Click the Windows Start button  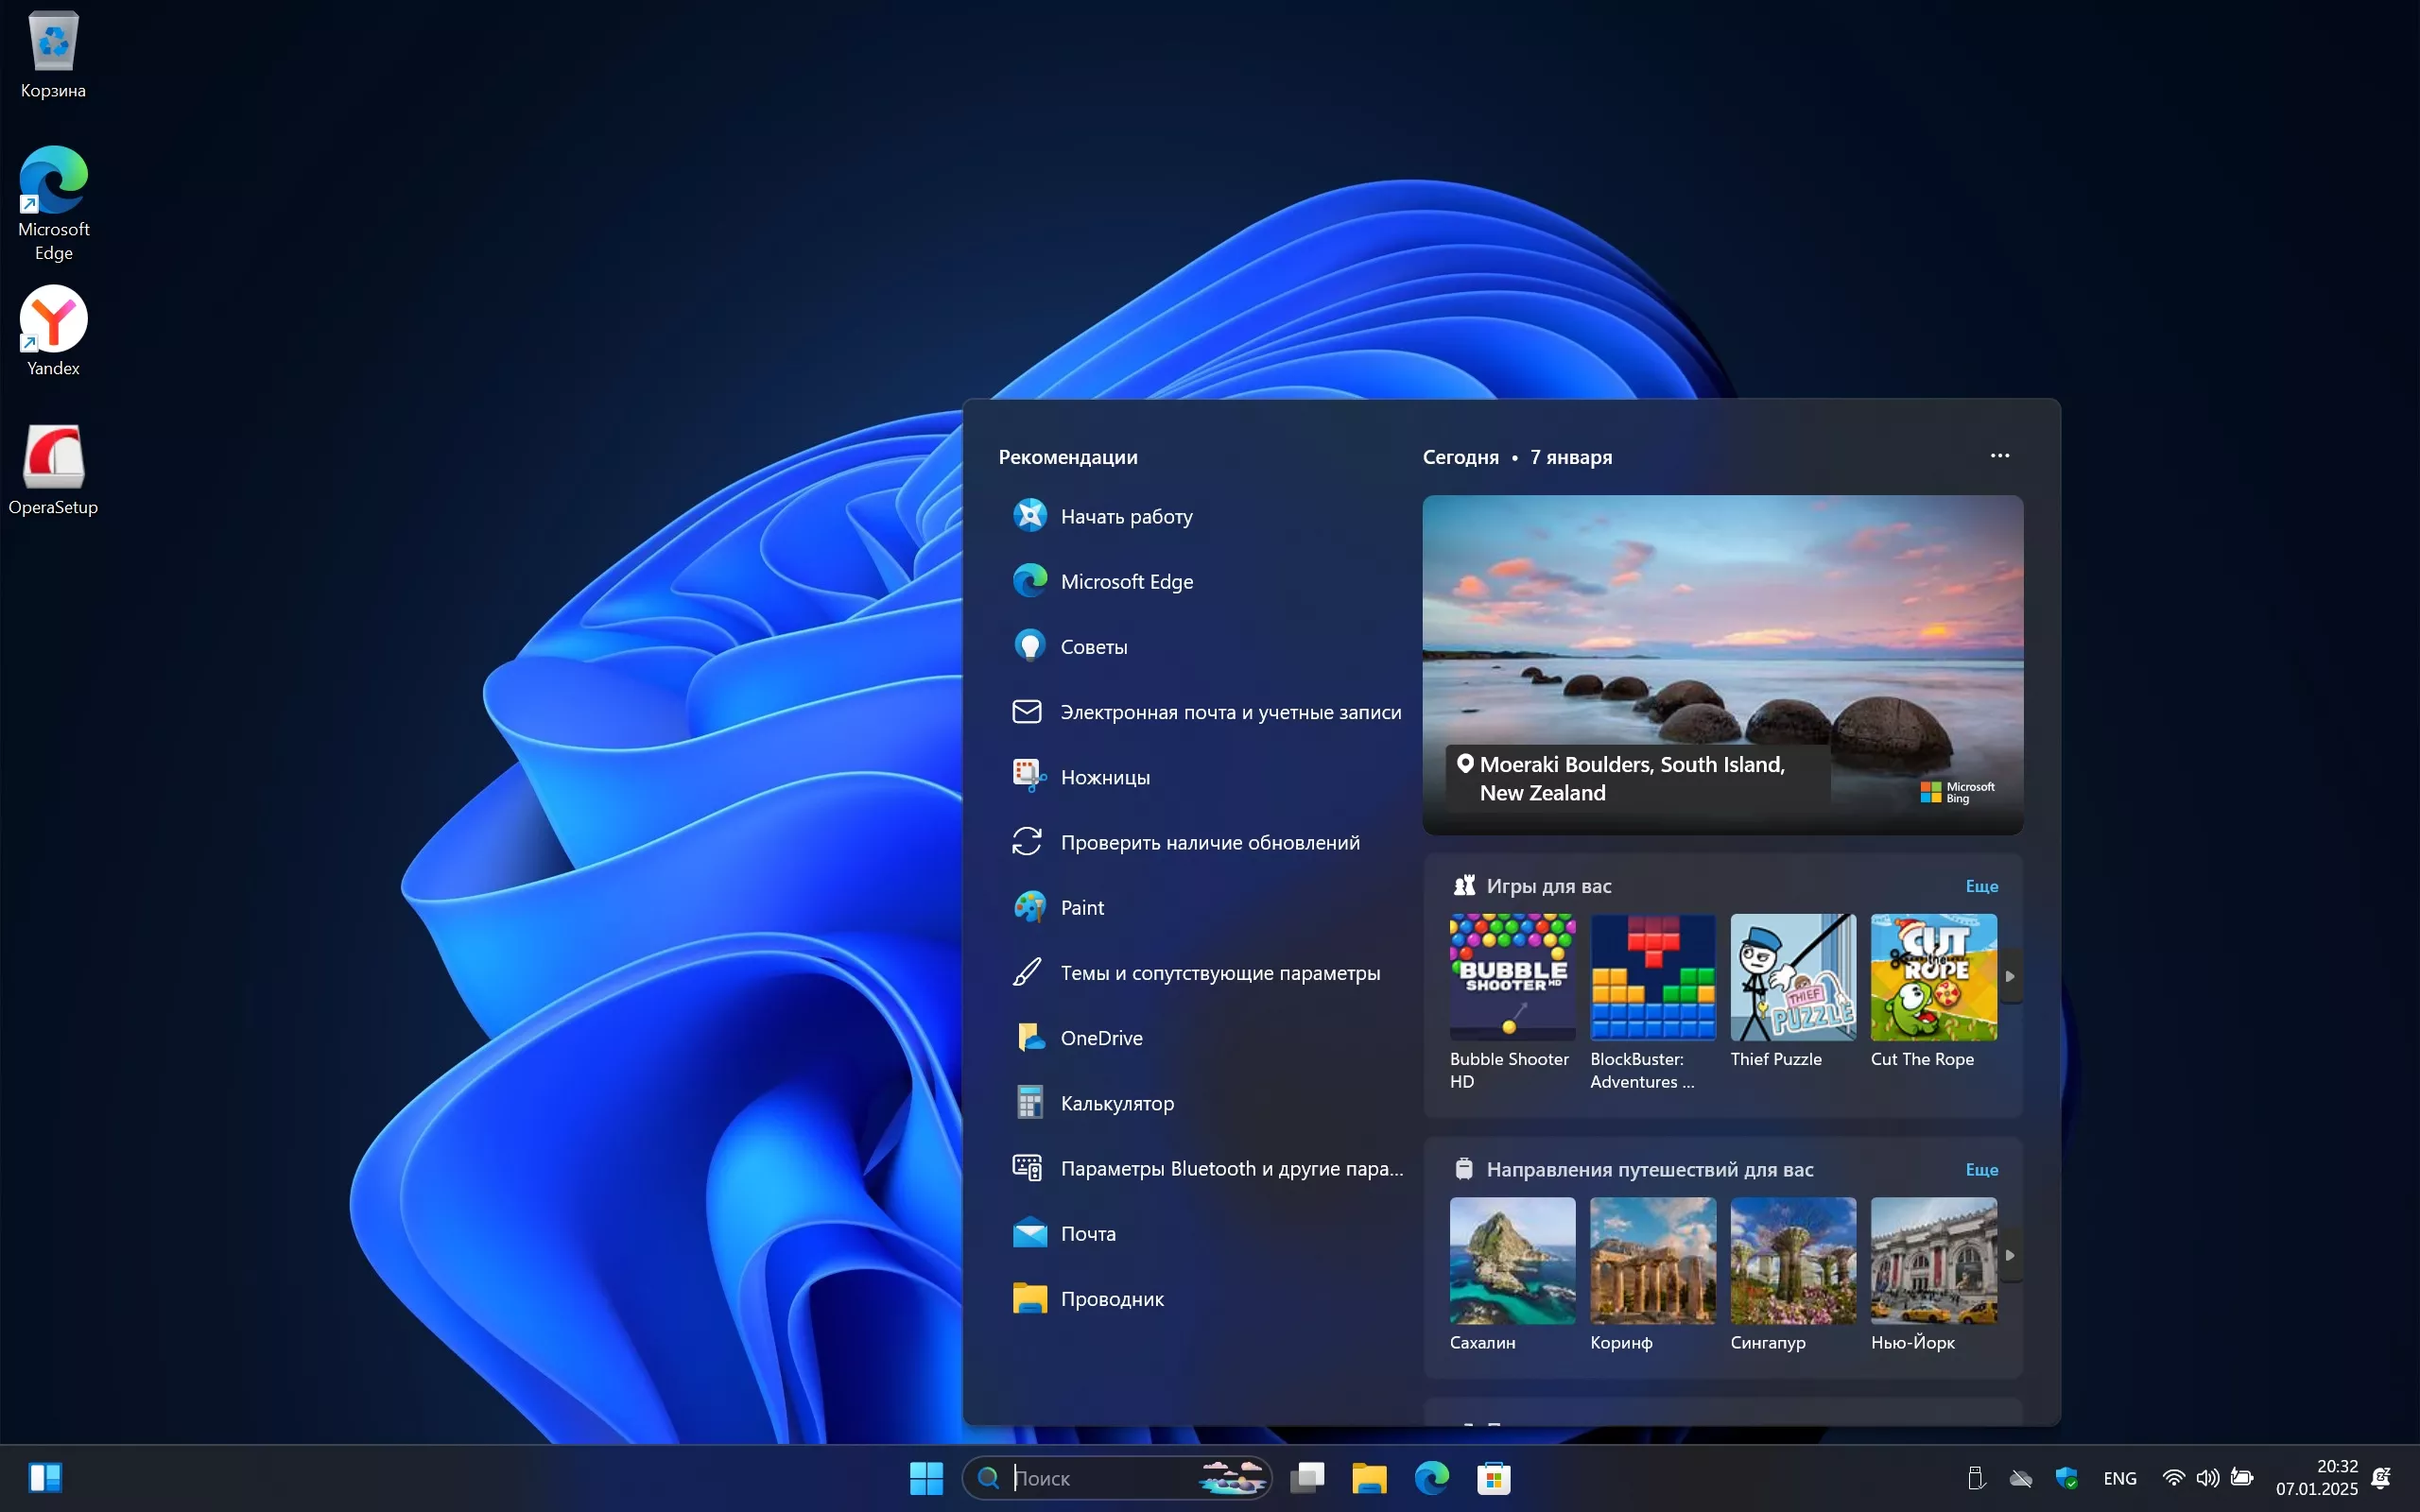point(926,1477)
